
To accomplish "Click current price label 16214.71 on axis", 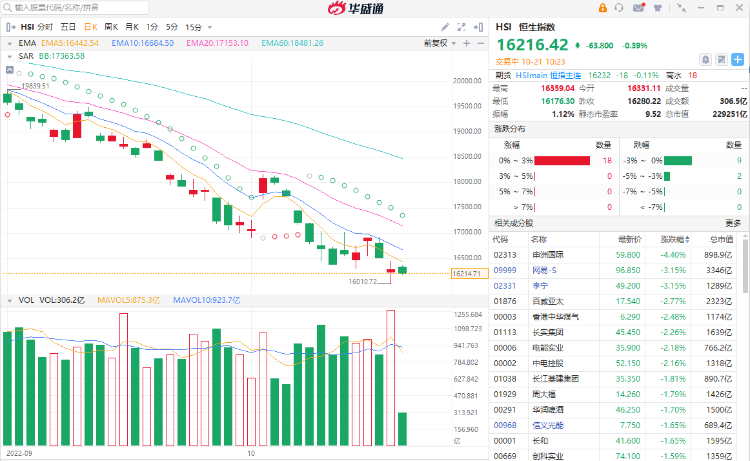I will (469, 274).
